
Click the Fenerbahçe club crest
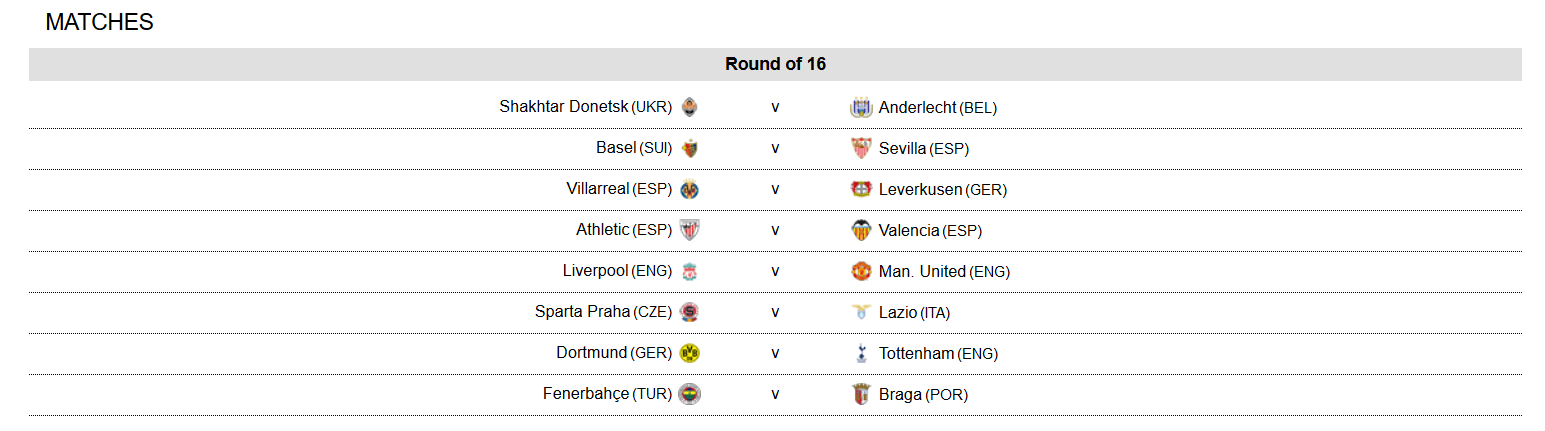689,394
